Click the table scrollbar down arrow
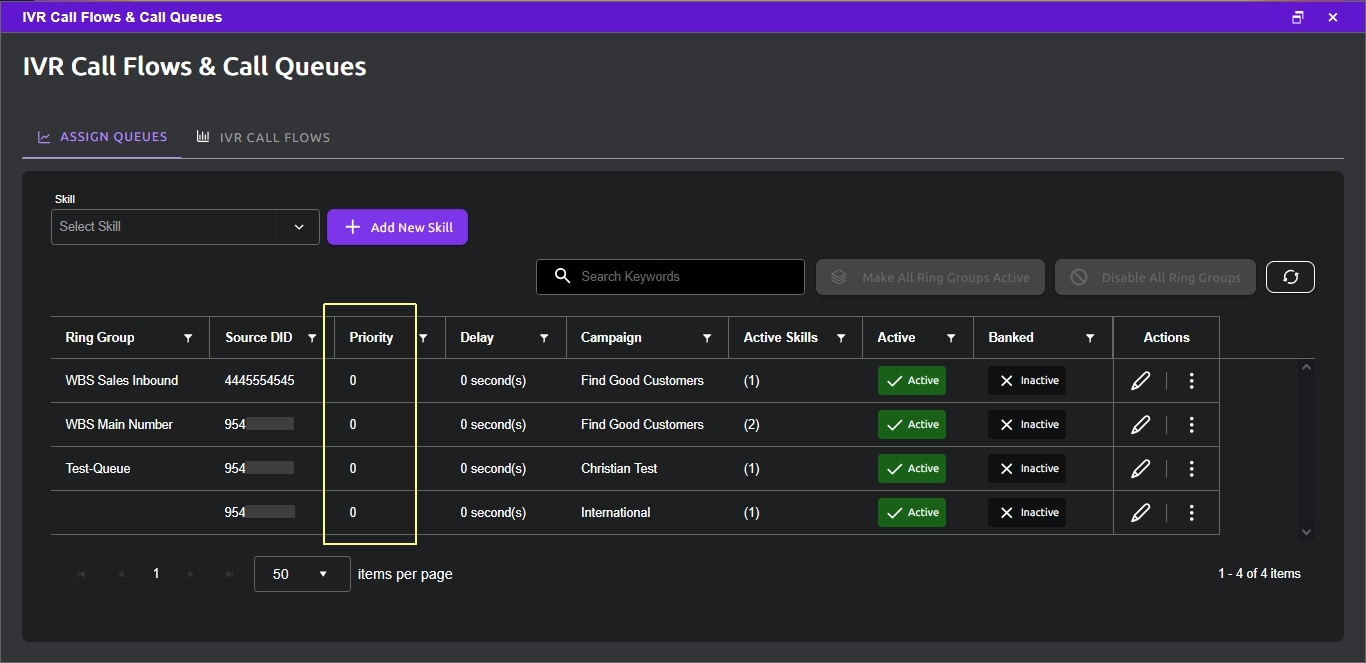This screenshot has height=663, width=1366. coord(1306,531)
